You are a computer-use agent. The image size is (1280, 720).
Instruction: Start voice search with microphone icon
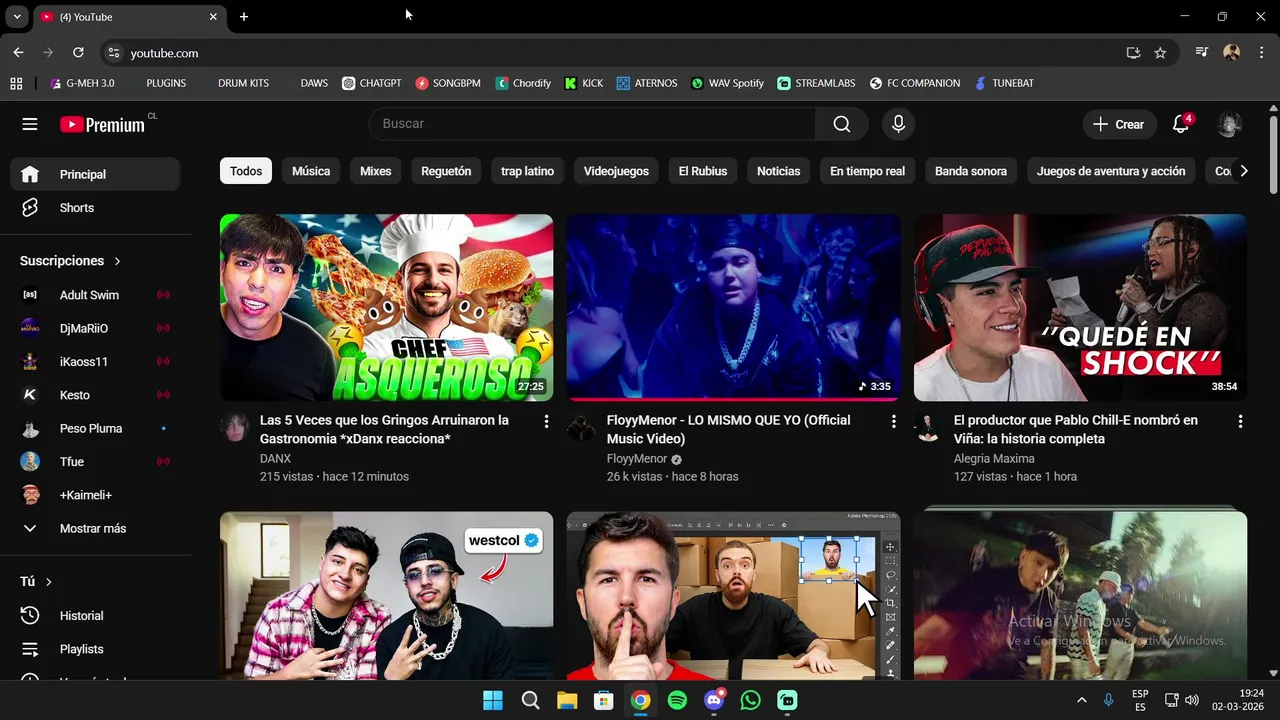(x=898, y=124)
